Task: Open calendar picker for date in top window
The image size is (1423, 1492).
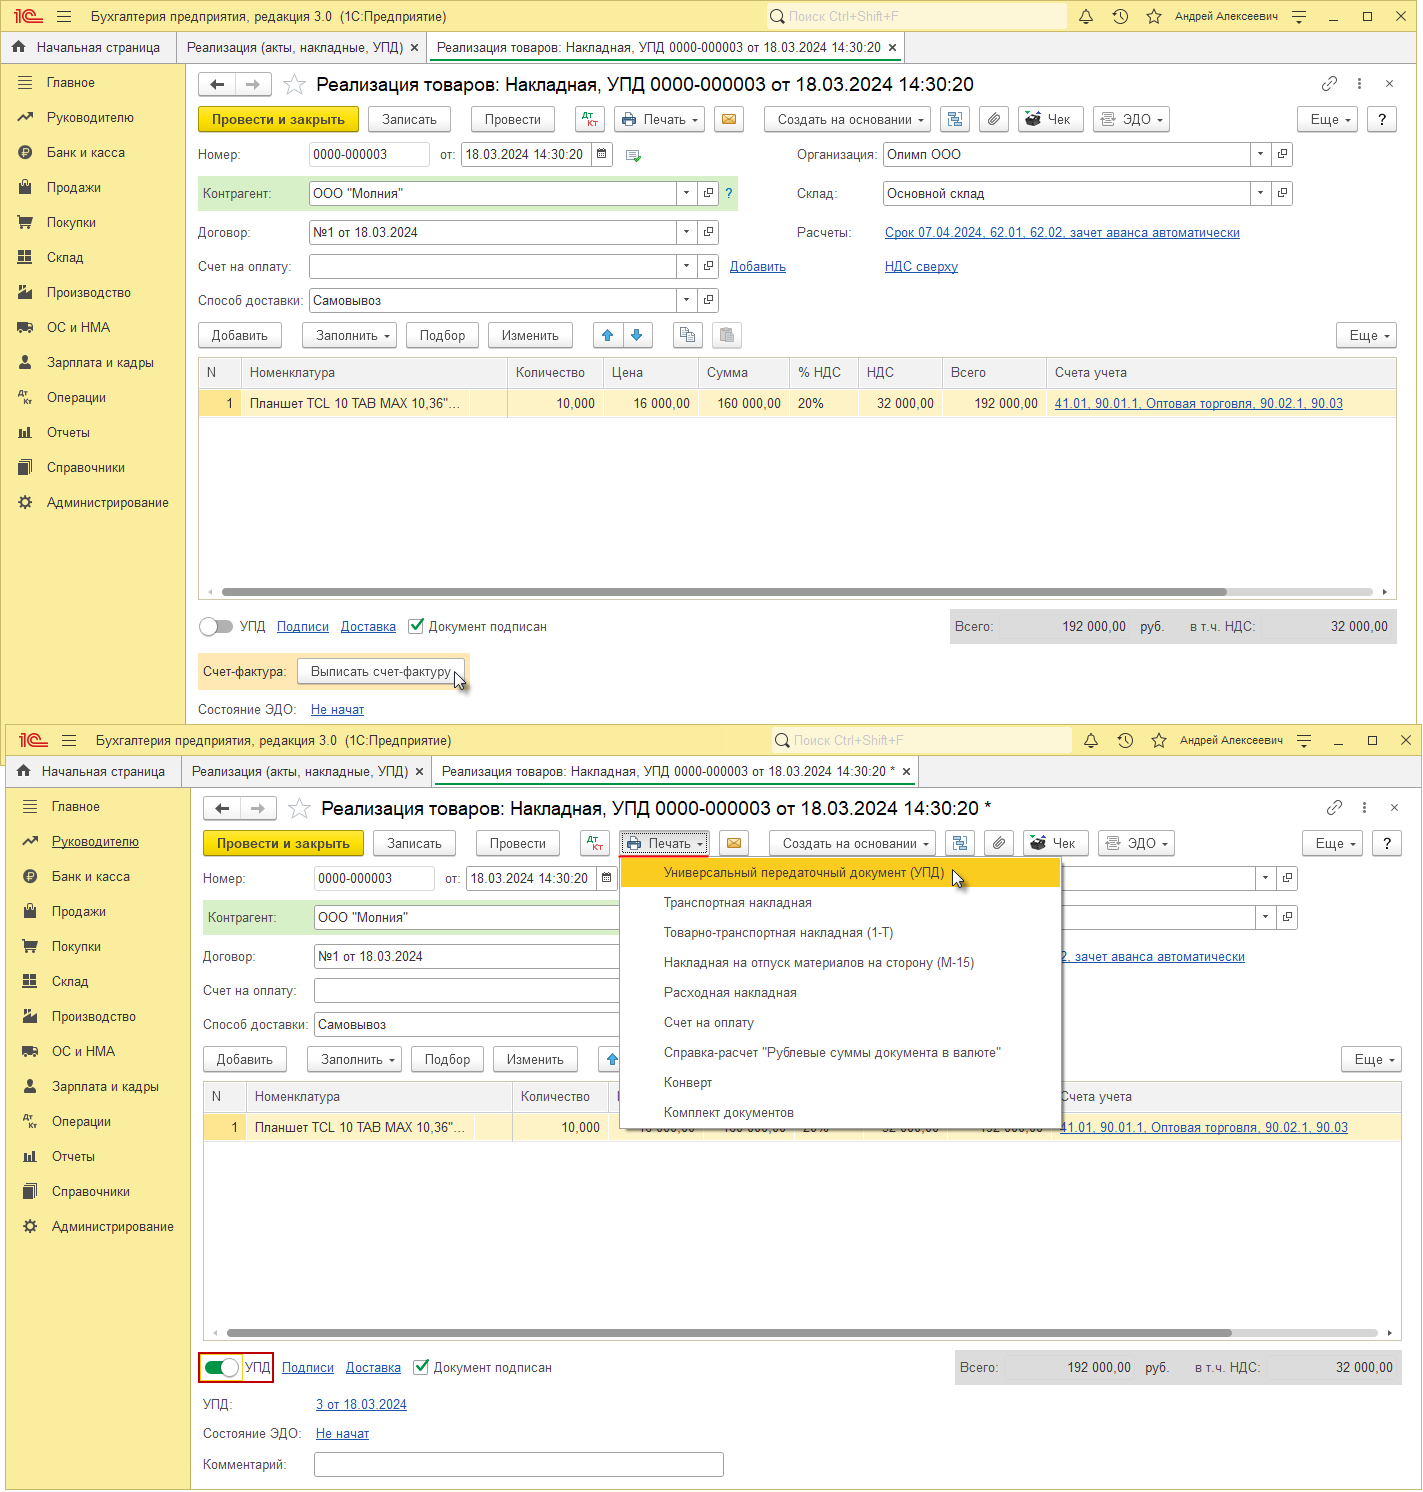Action: (602, 154)
